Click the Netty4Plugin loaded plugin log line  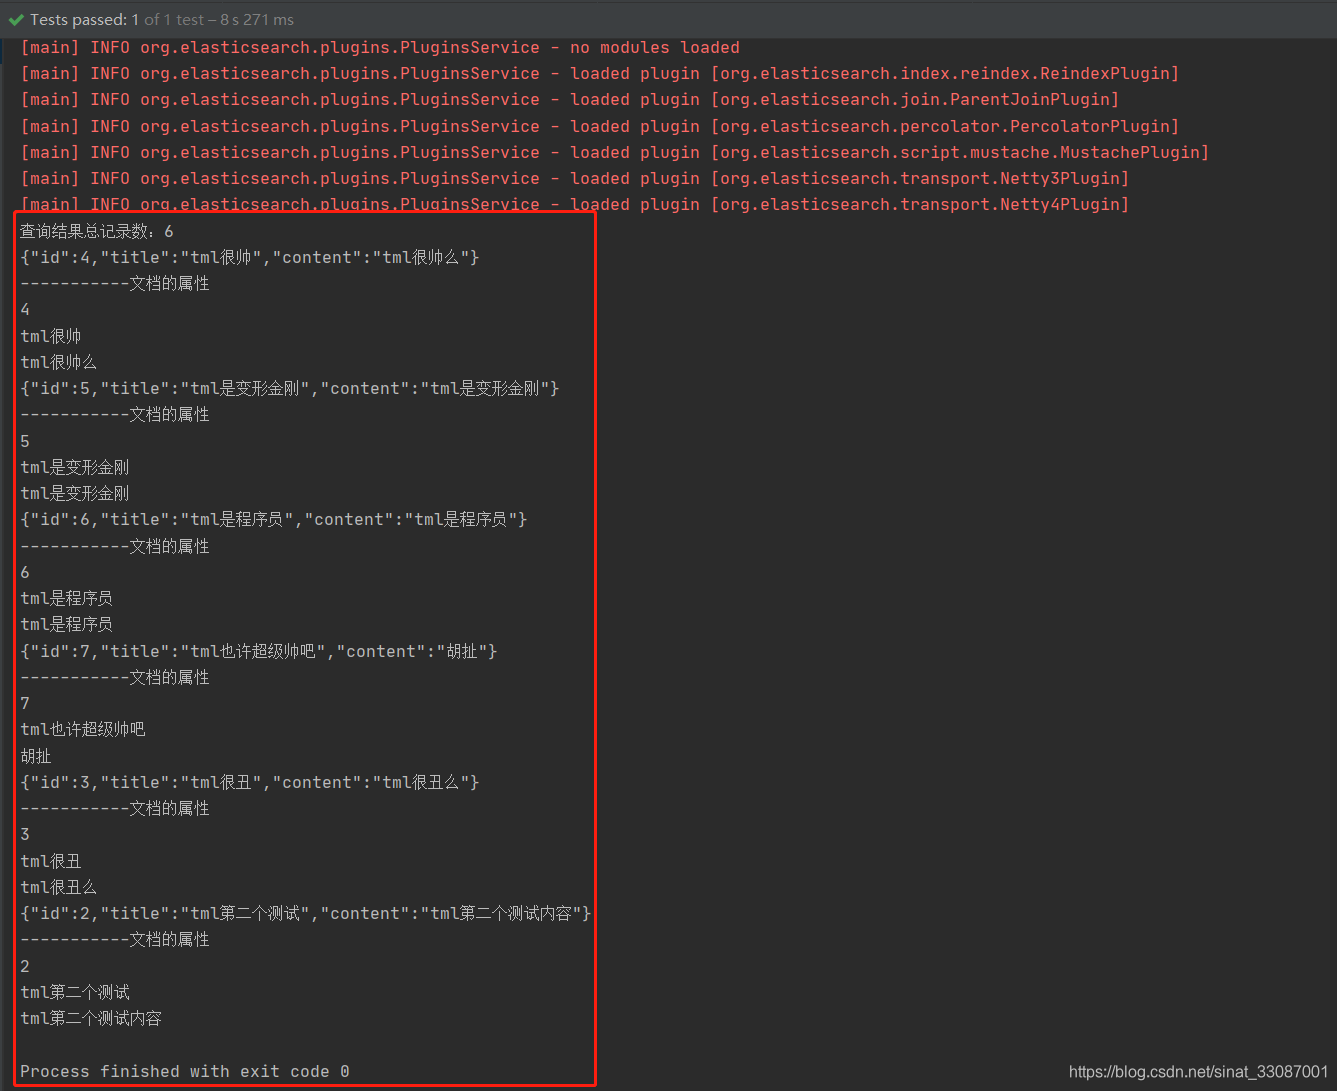pyautogui.click(x=575, y=204)
